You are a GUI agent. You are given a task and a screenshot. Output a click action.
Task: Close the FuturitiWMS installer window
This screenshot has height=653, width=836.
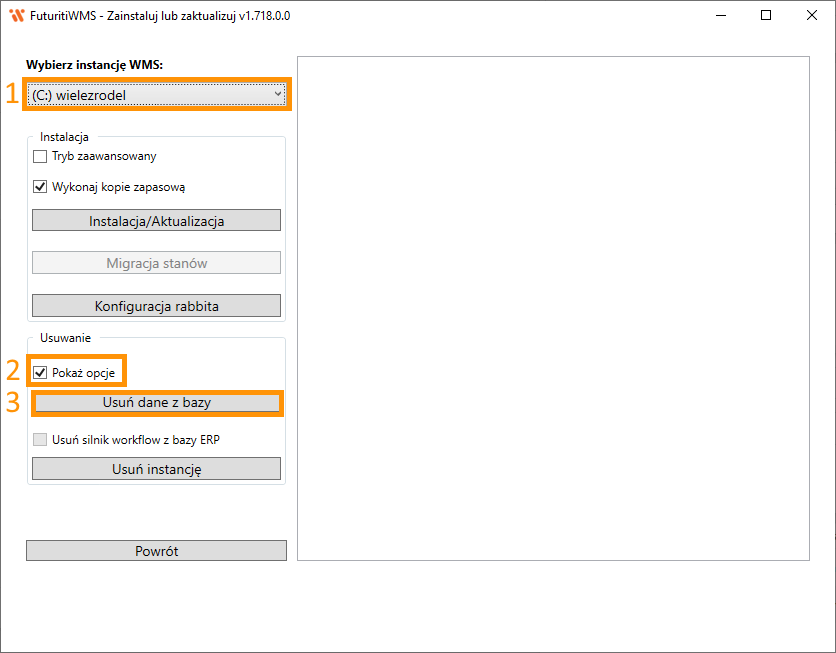coord(811,16)
